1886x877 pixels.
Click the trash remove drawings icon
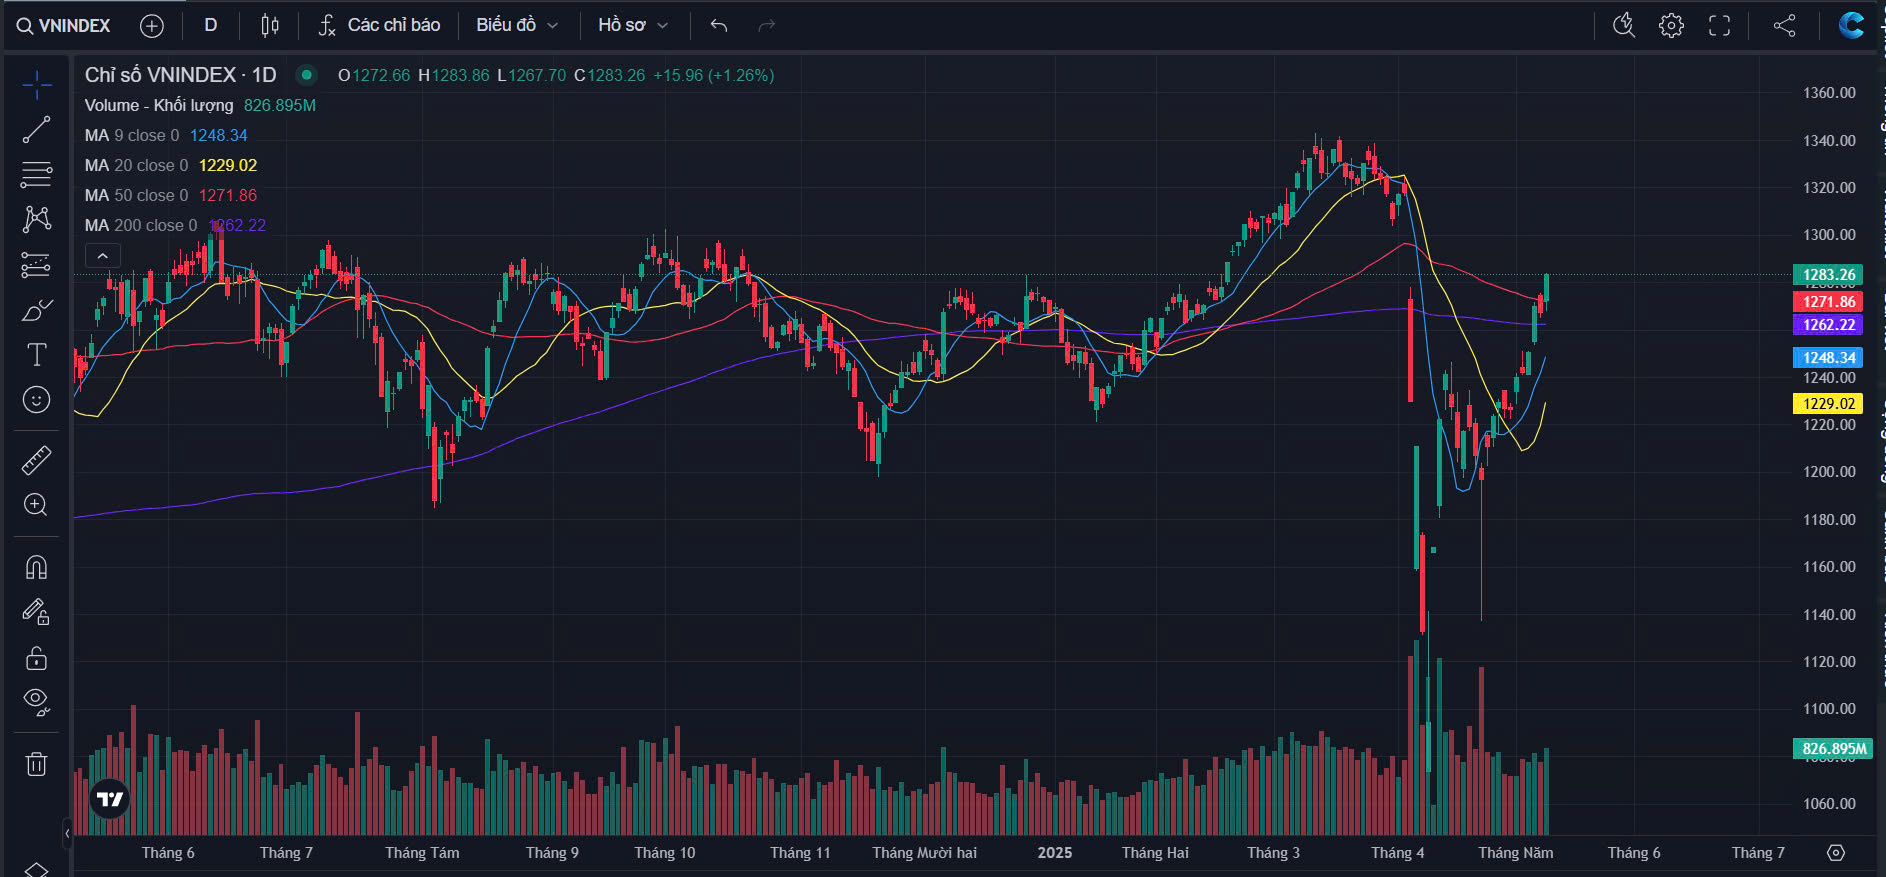click(x=37, y=765)
